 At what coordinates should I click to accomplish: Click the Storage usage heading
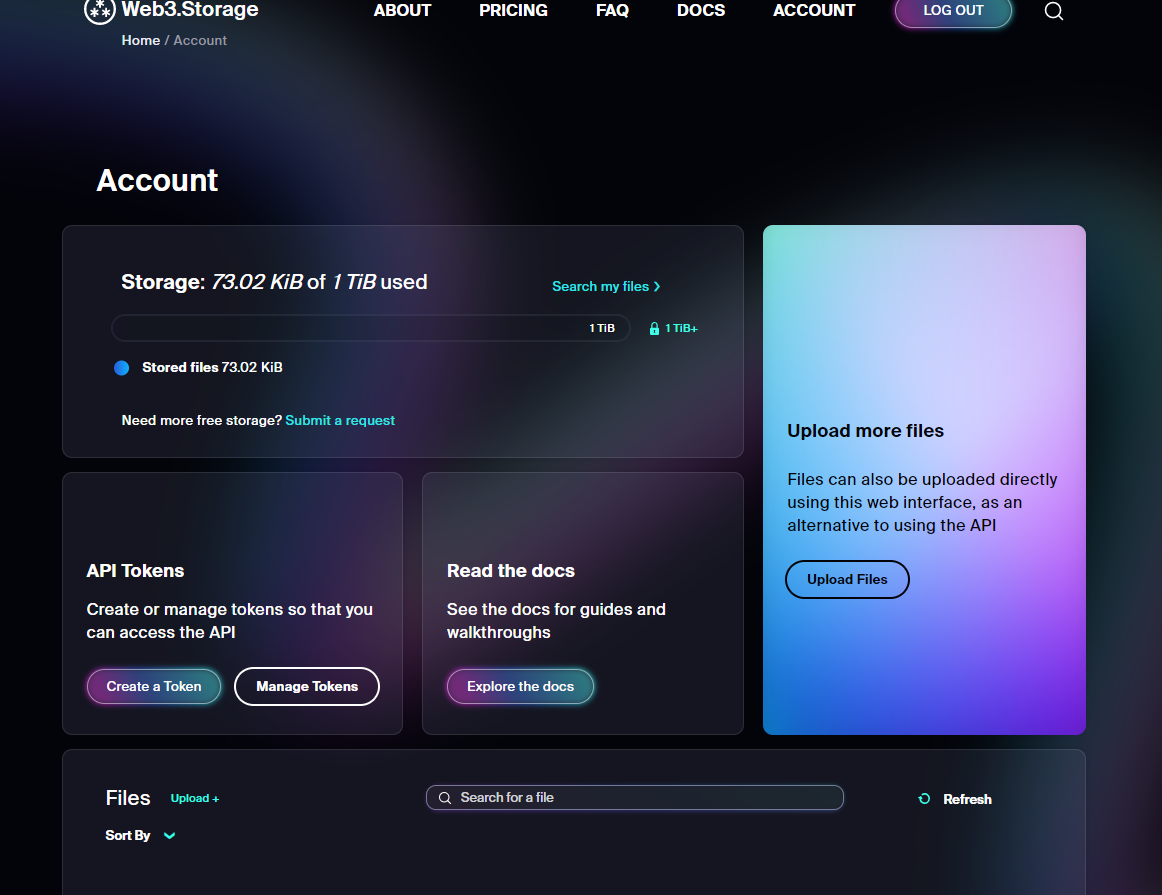pyautogui.click(x=274, y=282)
